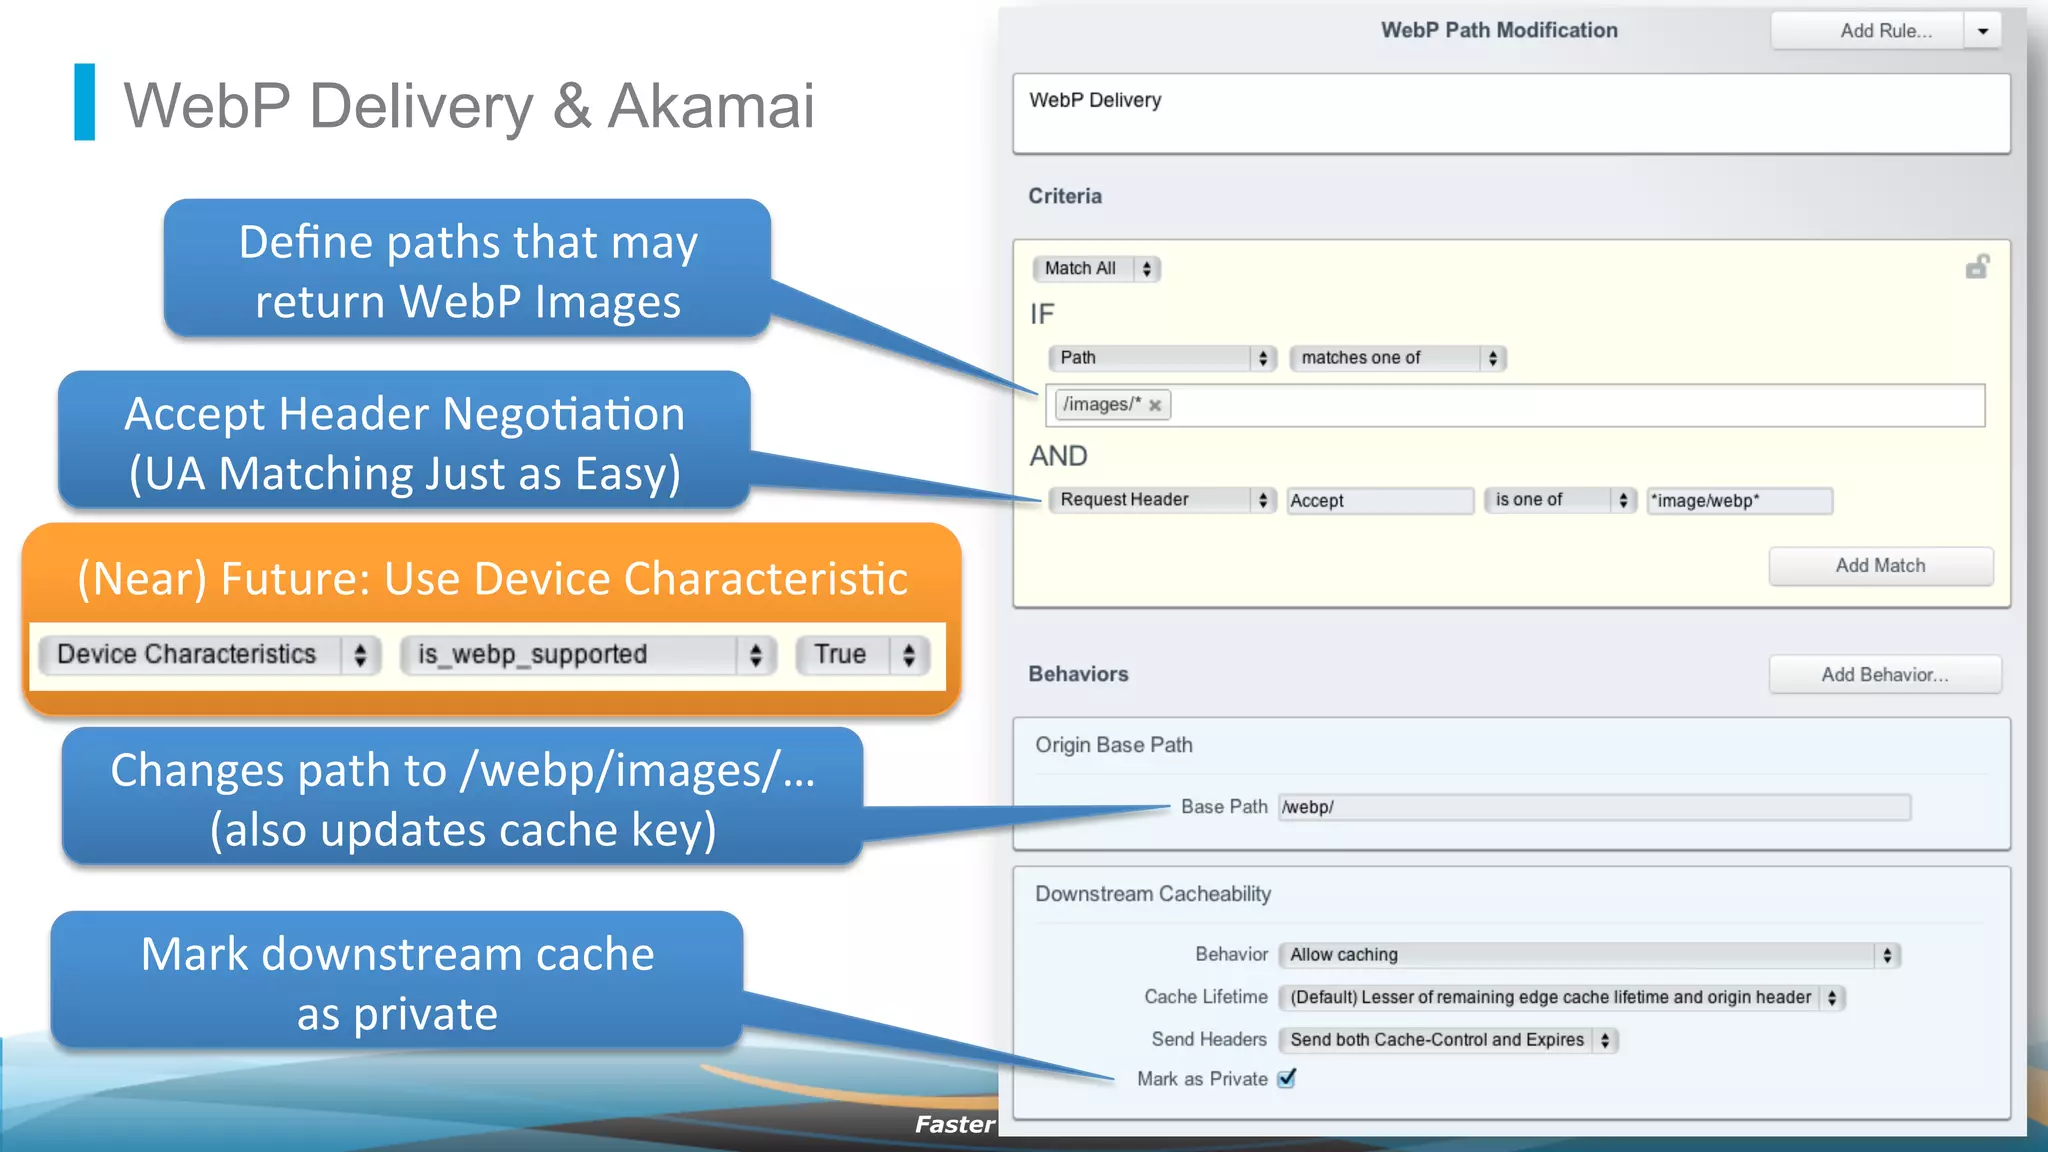Toggle the Mark as Private checkbox
Image resolution: width=2048 pixels, height=1152 pixels.
point(1287,1078)
